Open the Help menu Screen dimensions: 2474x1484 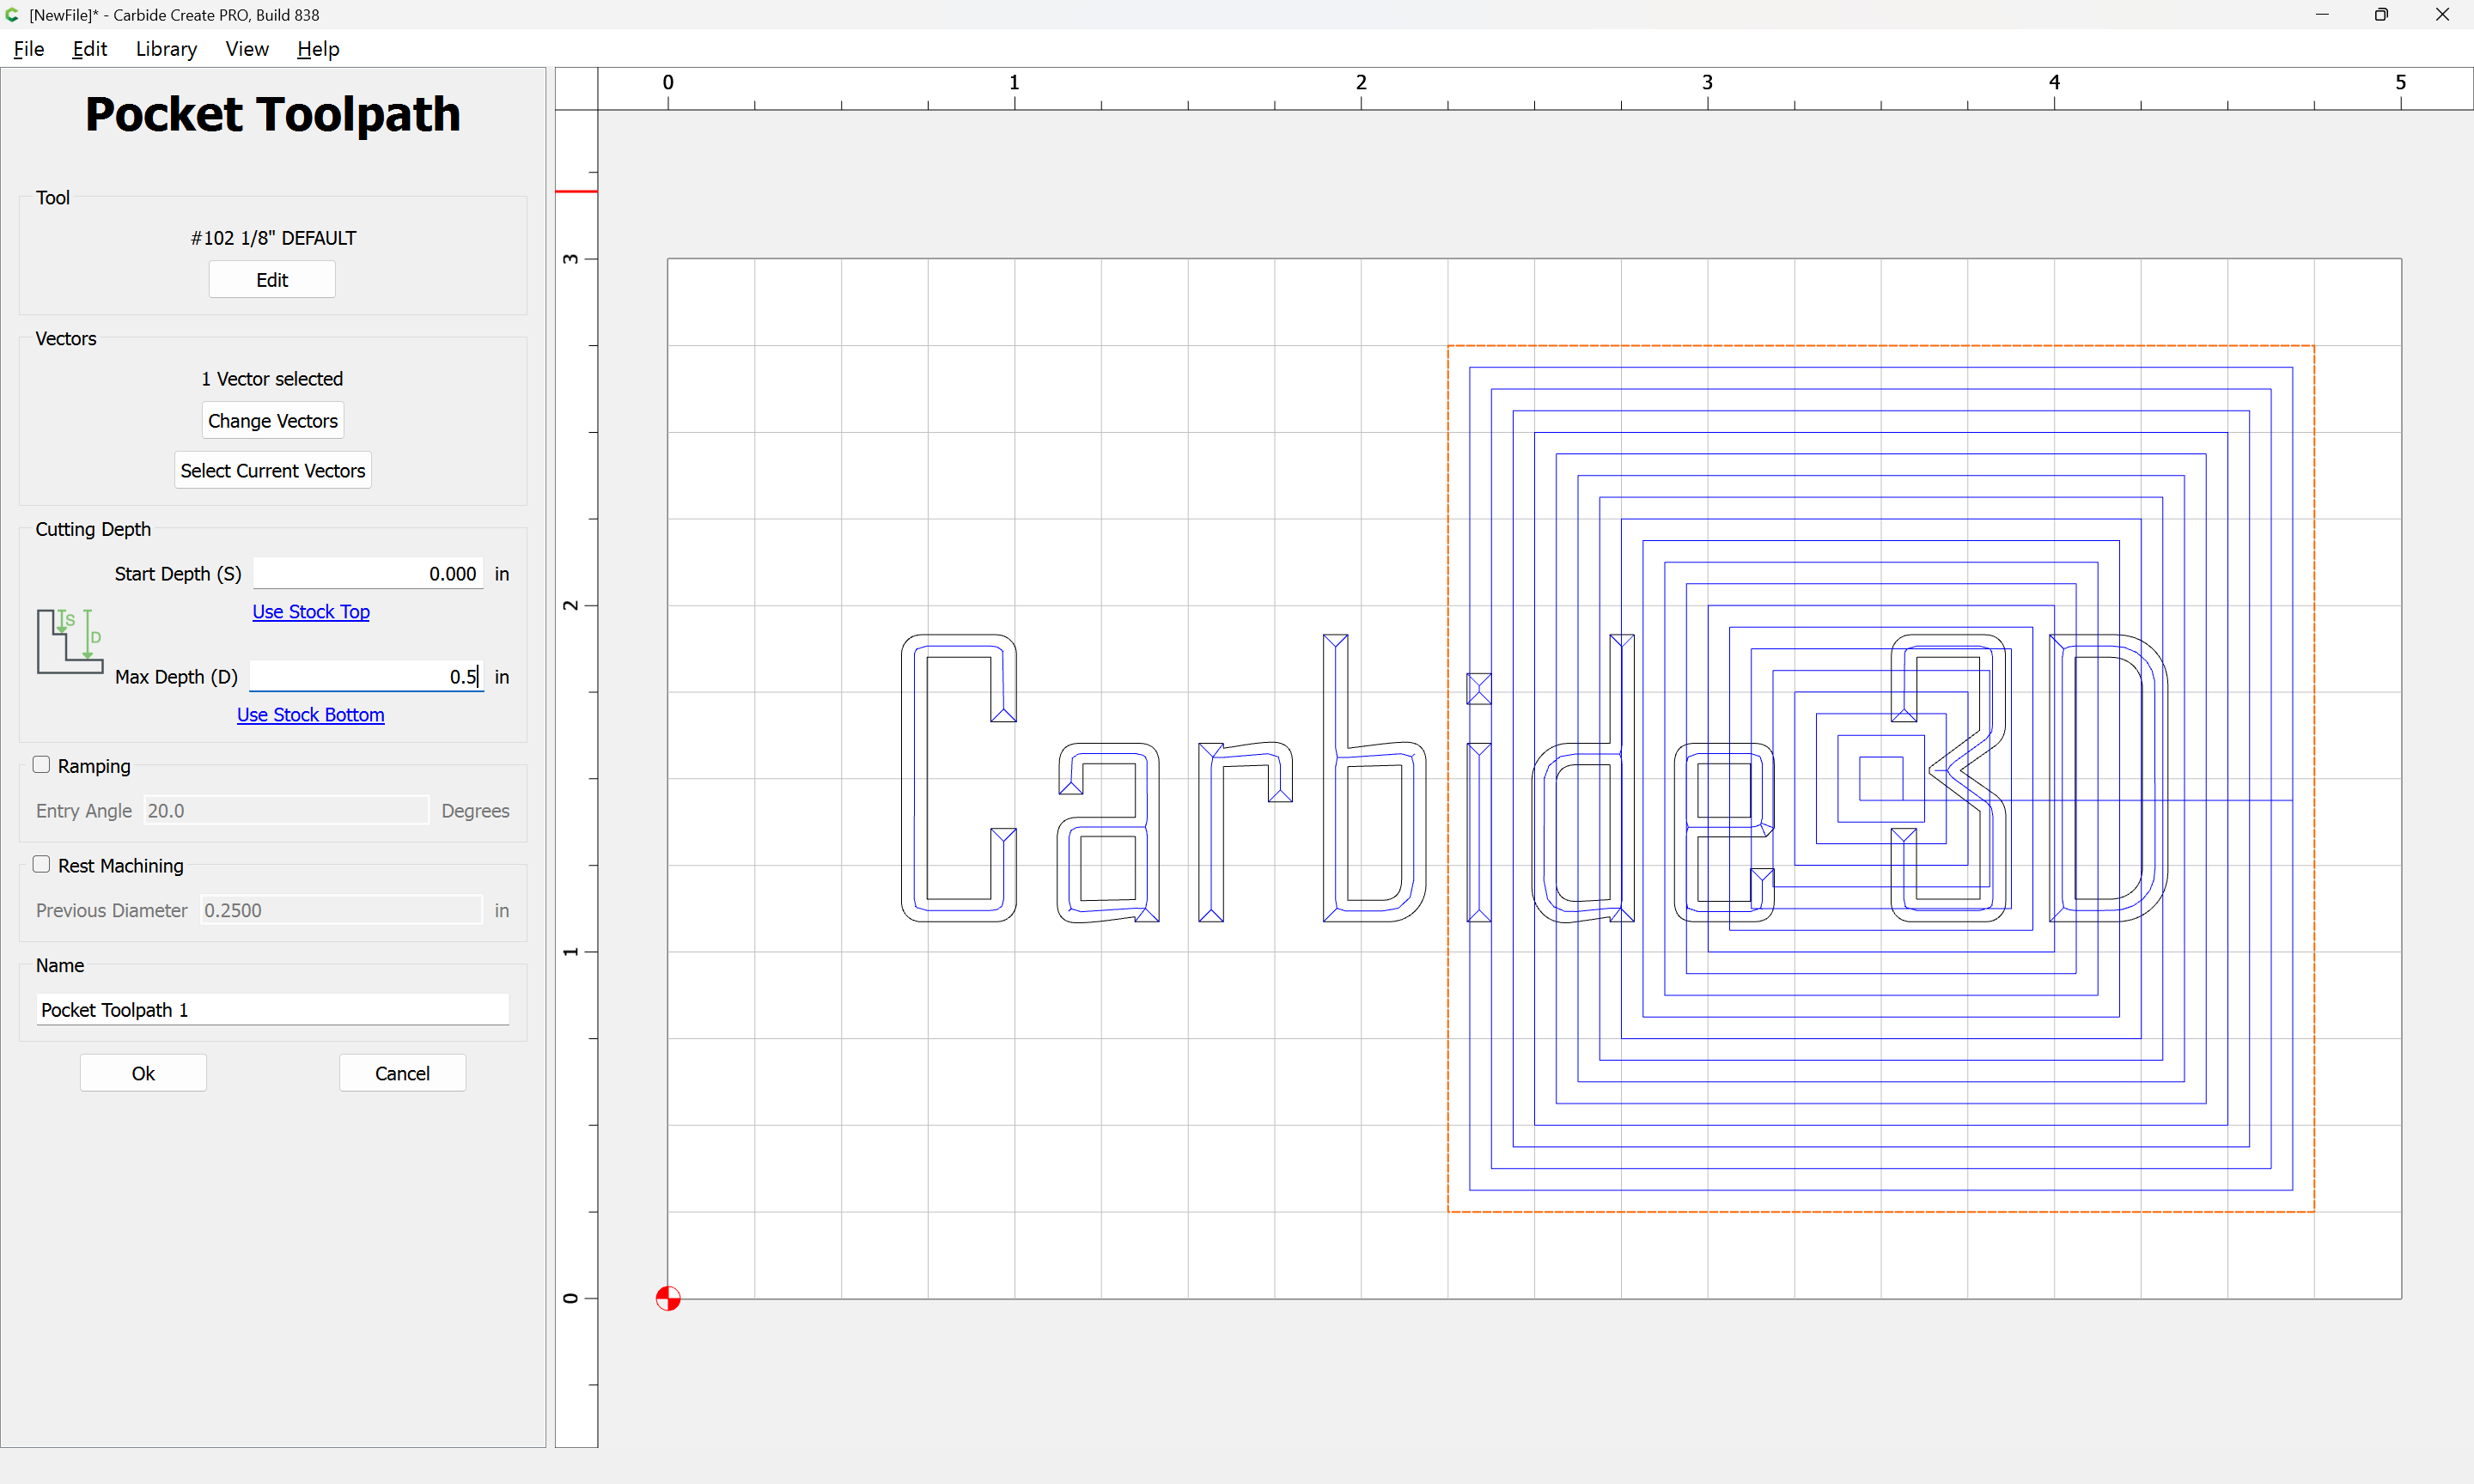(318, 49)
